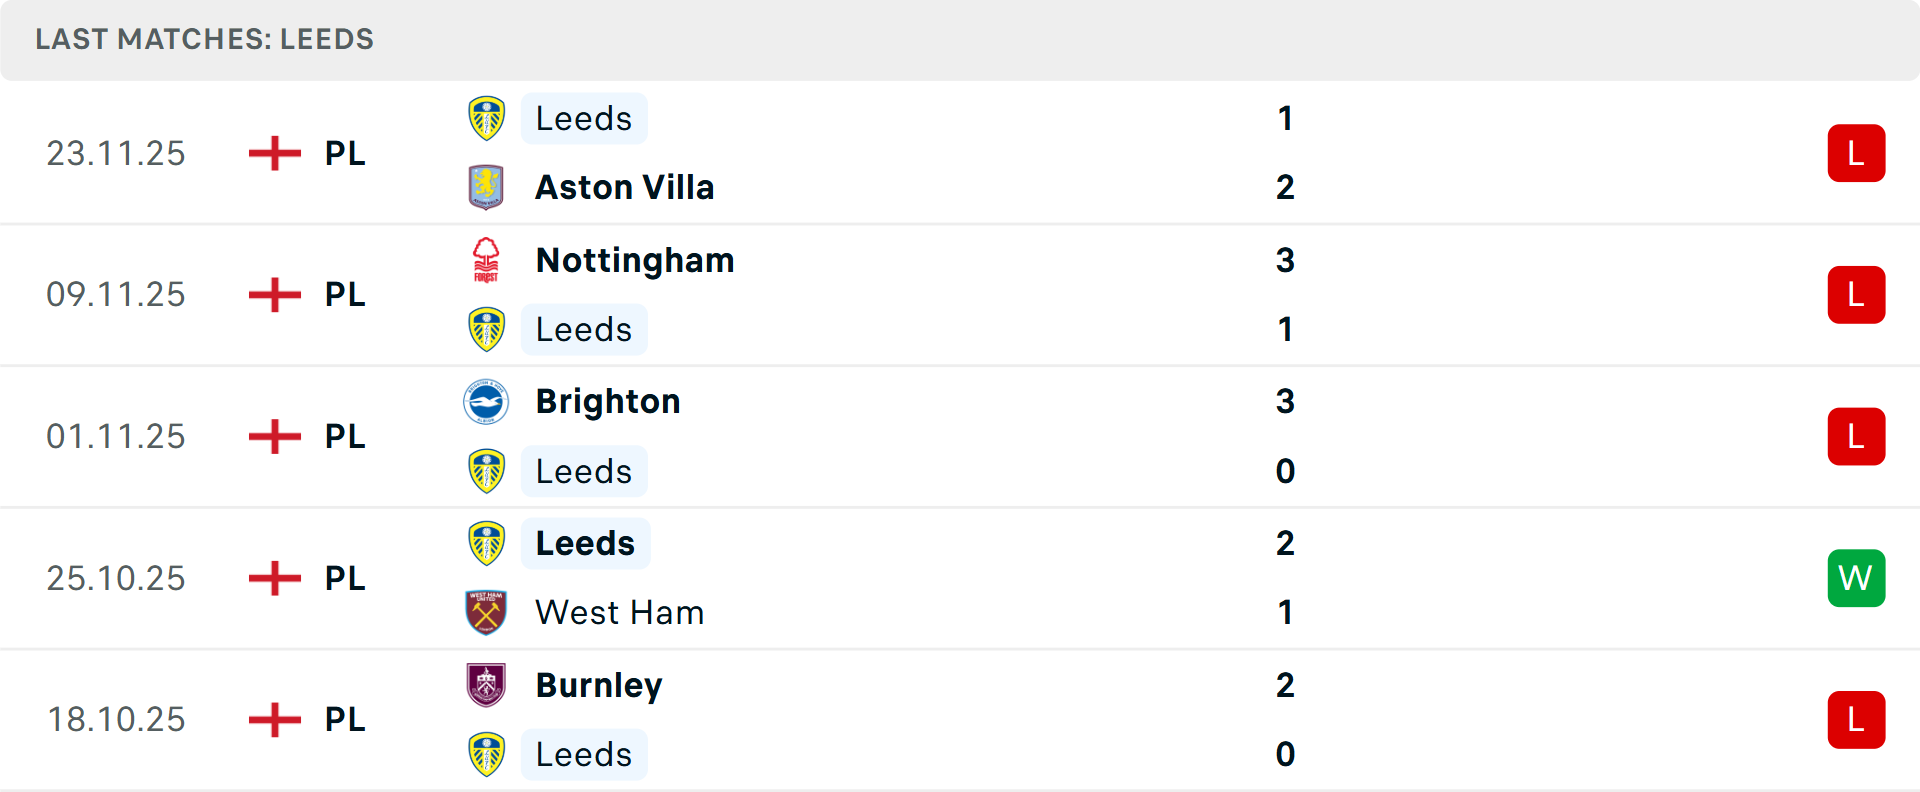Click England flag icon for 18.10.25 match
The height and width of the screenshot is (792, 1920).
[274, 720]
